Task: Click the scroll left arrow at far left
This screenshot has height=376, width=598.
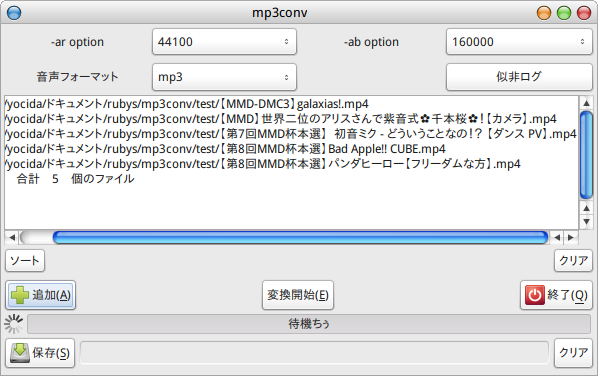Action: click(x=12, y=238)
